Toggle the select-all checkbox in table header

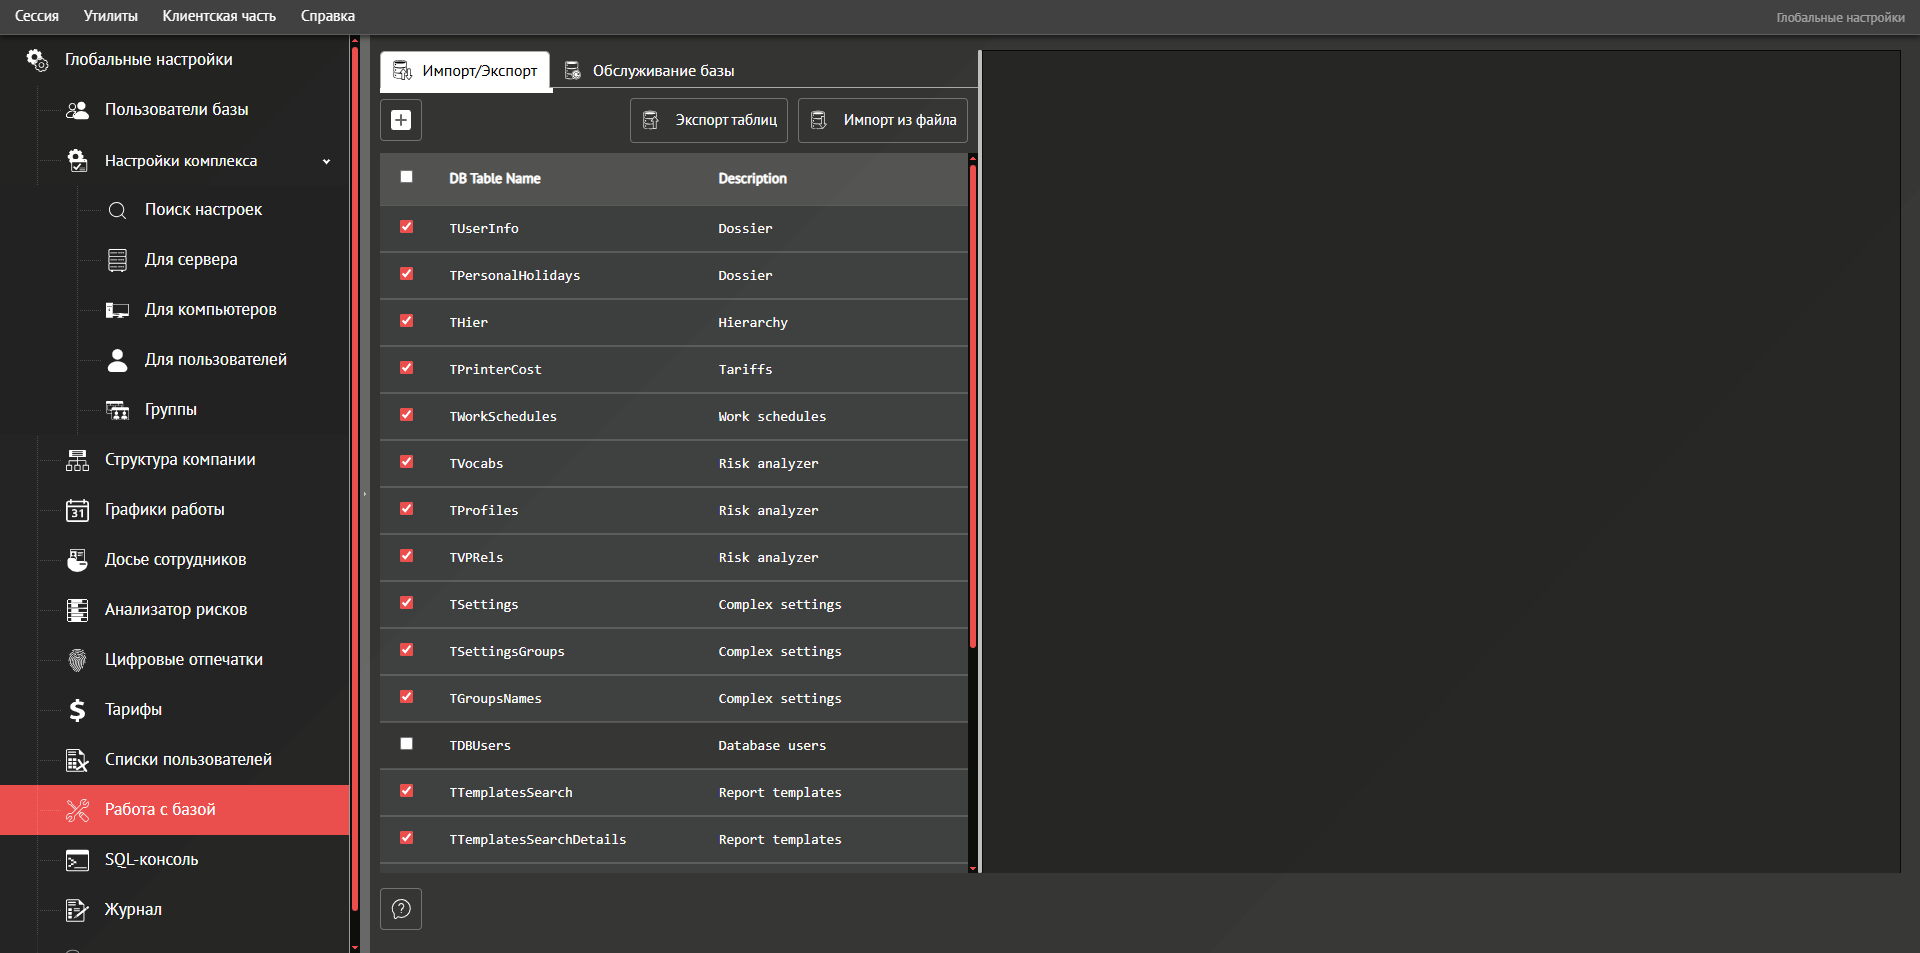tap(406, 177)
